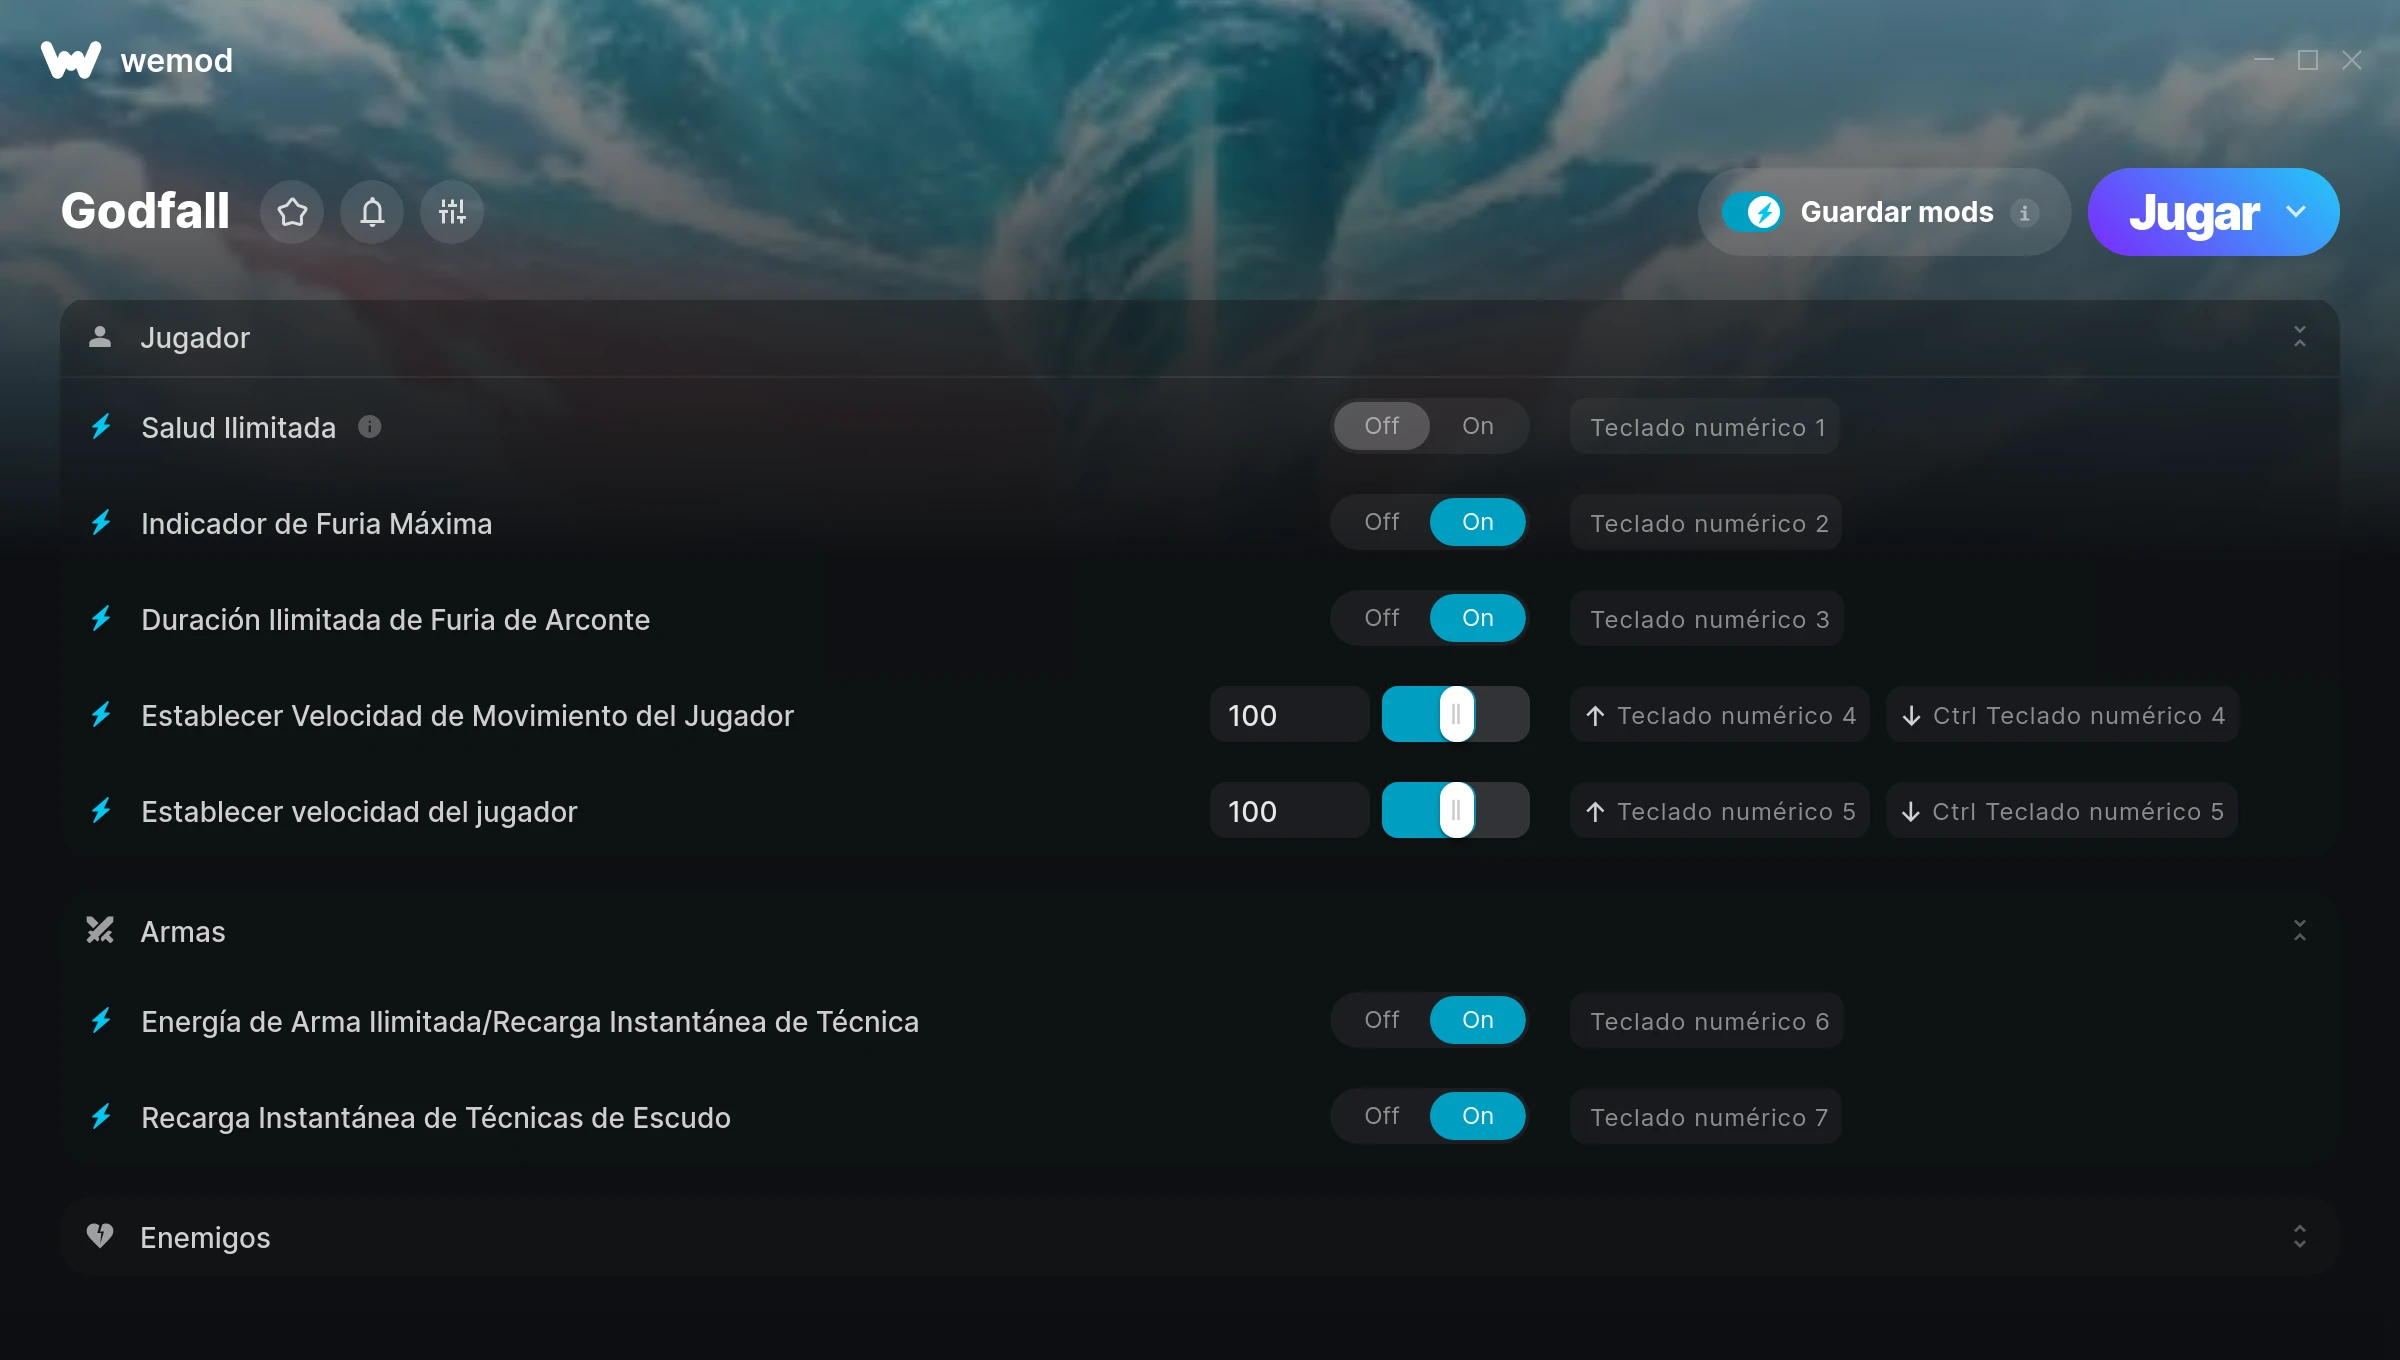This screenshot has height=1360, width=2400.
Task: Click On for Recarga Instantánea de Técnicas de Escudo
Action: 1478,1116
